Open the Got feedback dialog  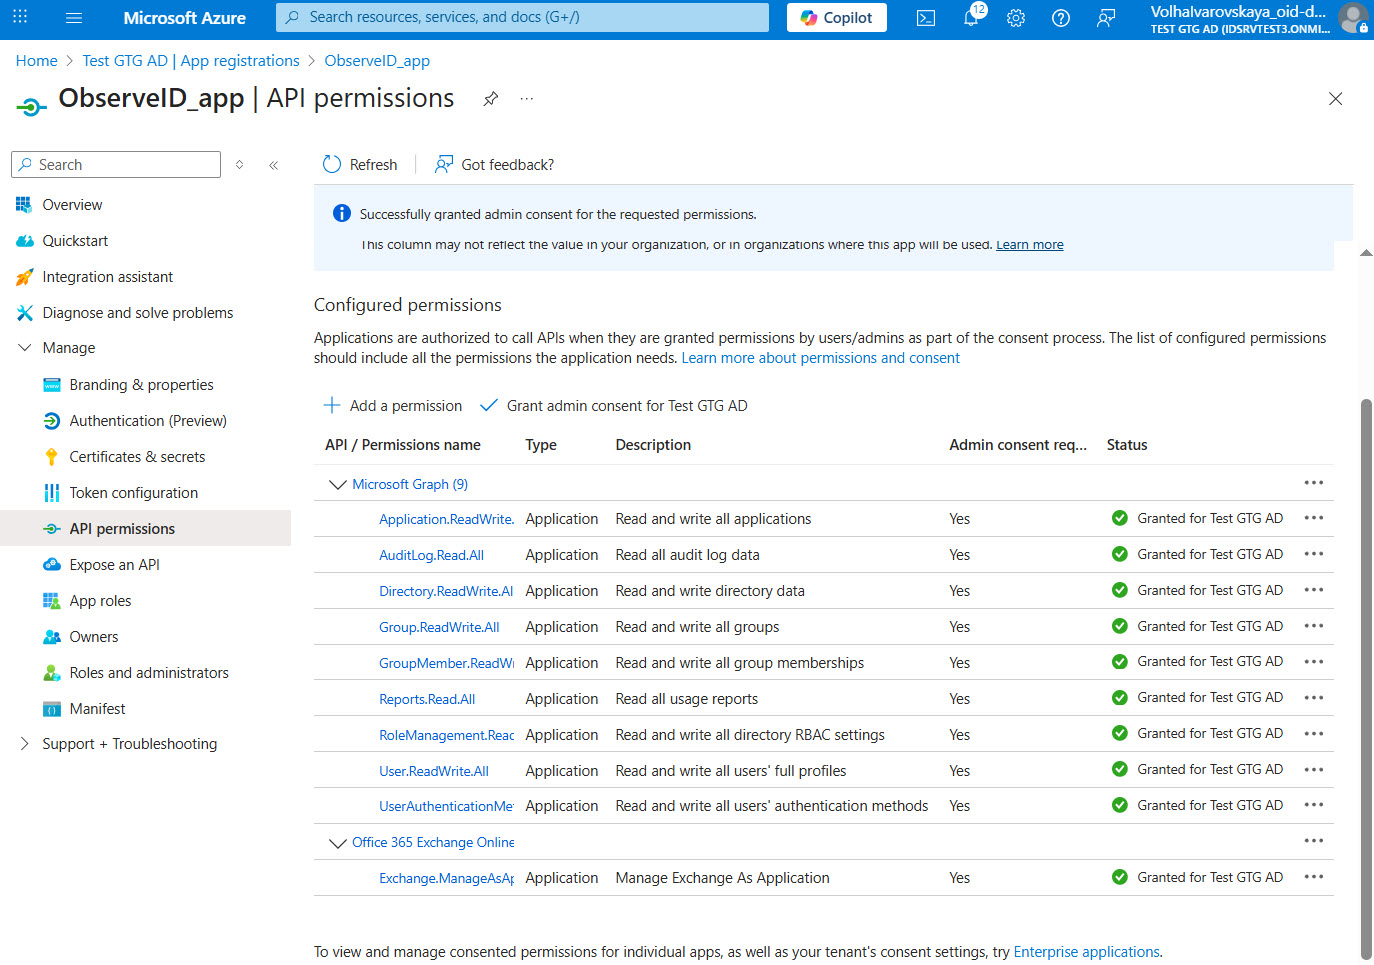pos(494,164)
